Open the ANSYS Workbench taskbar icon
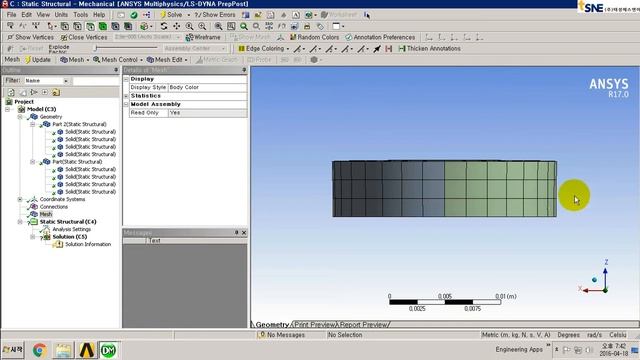The height and width of the screenshot is (360, 640). [x=87, y=350]
